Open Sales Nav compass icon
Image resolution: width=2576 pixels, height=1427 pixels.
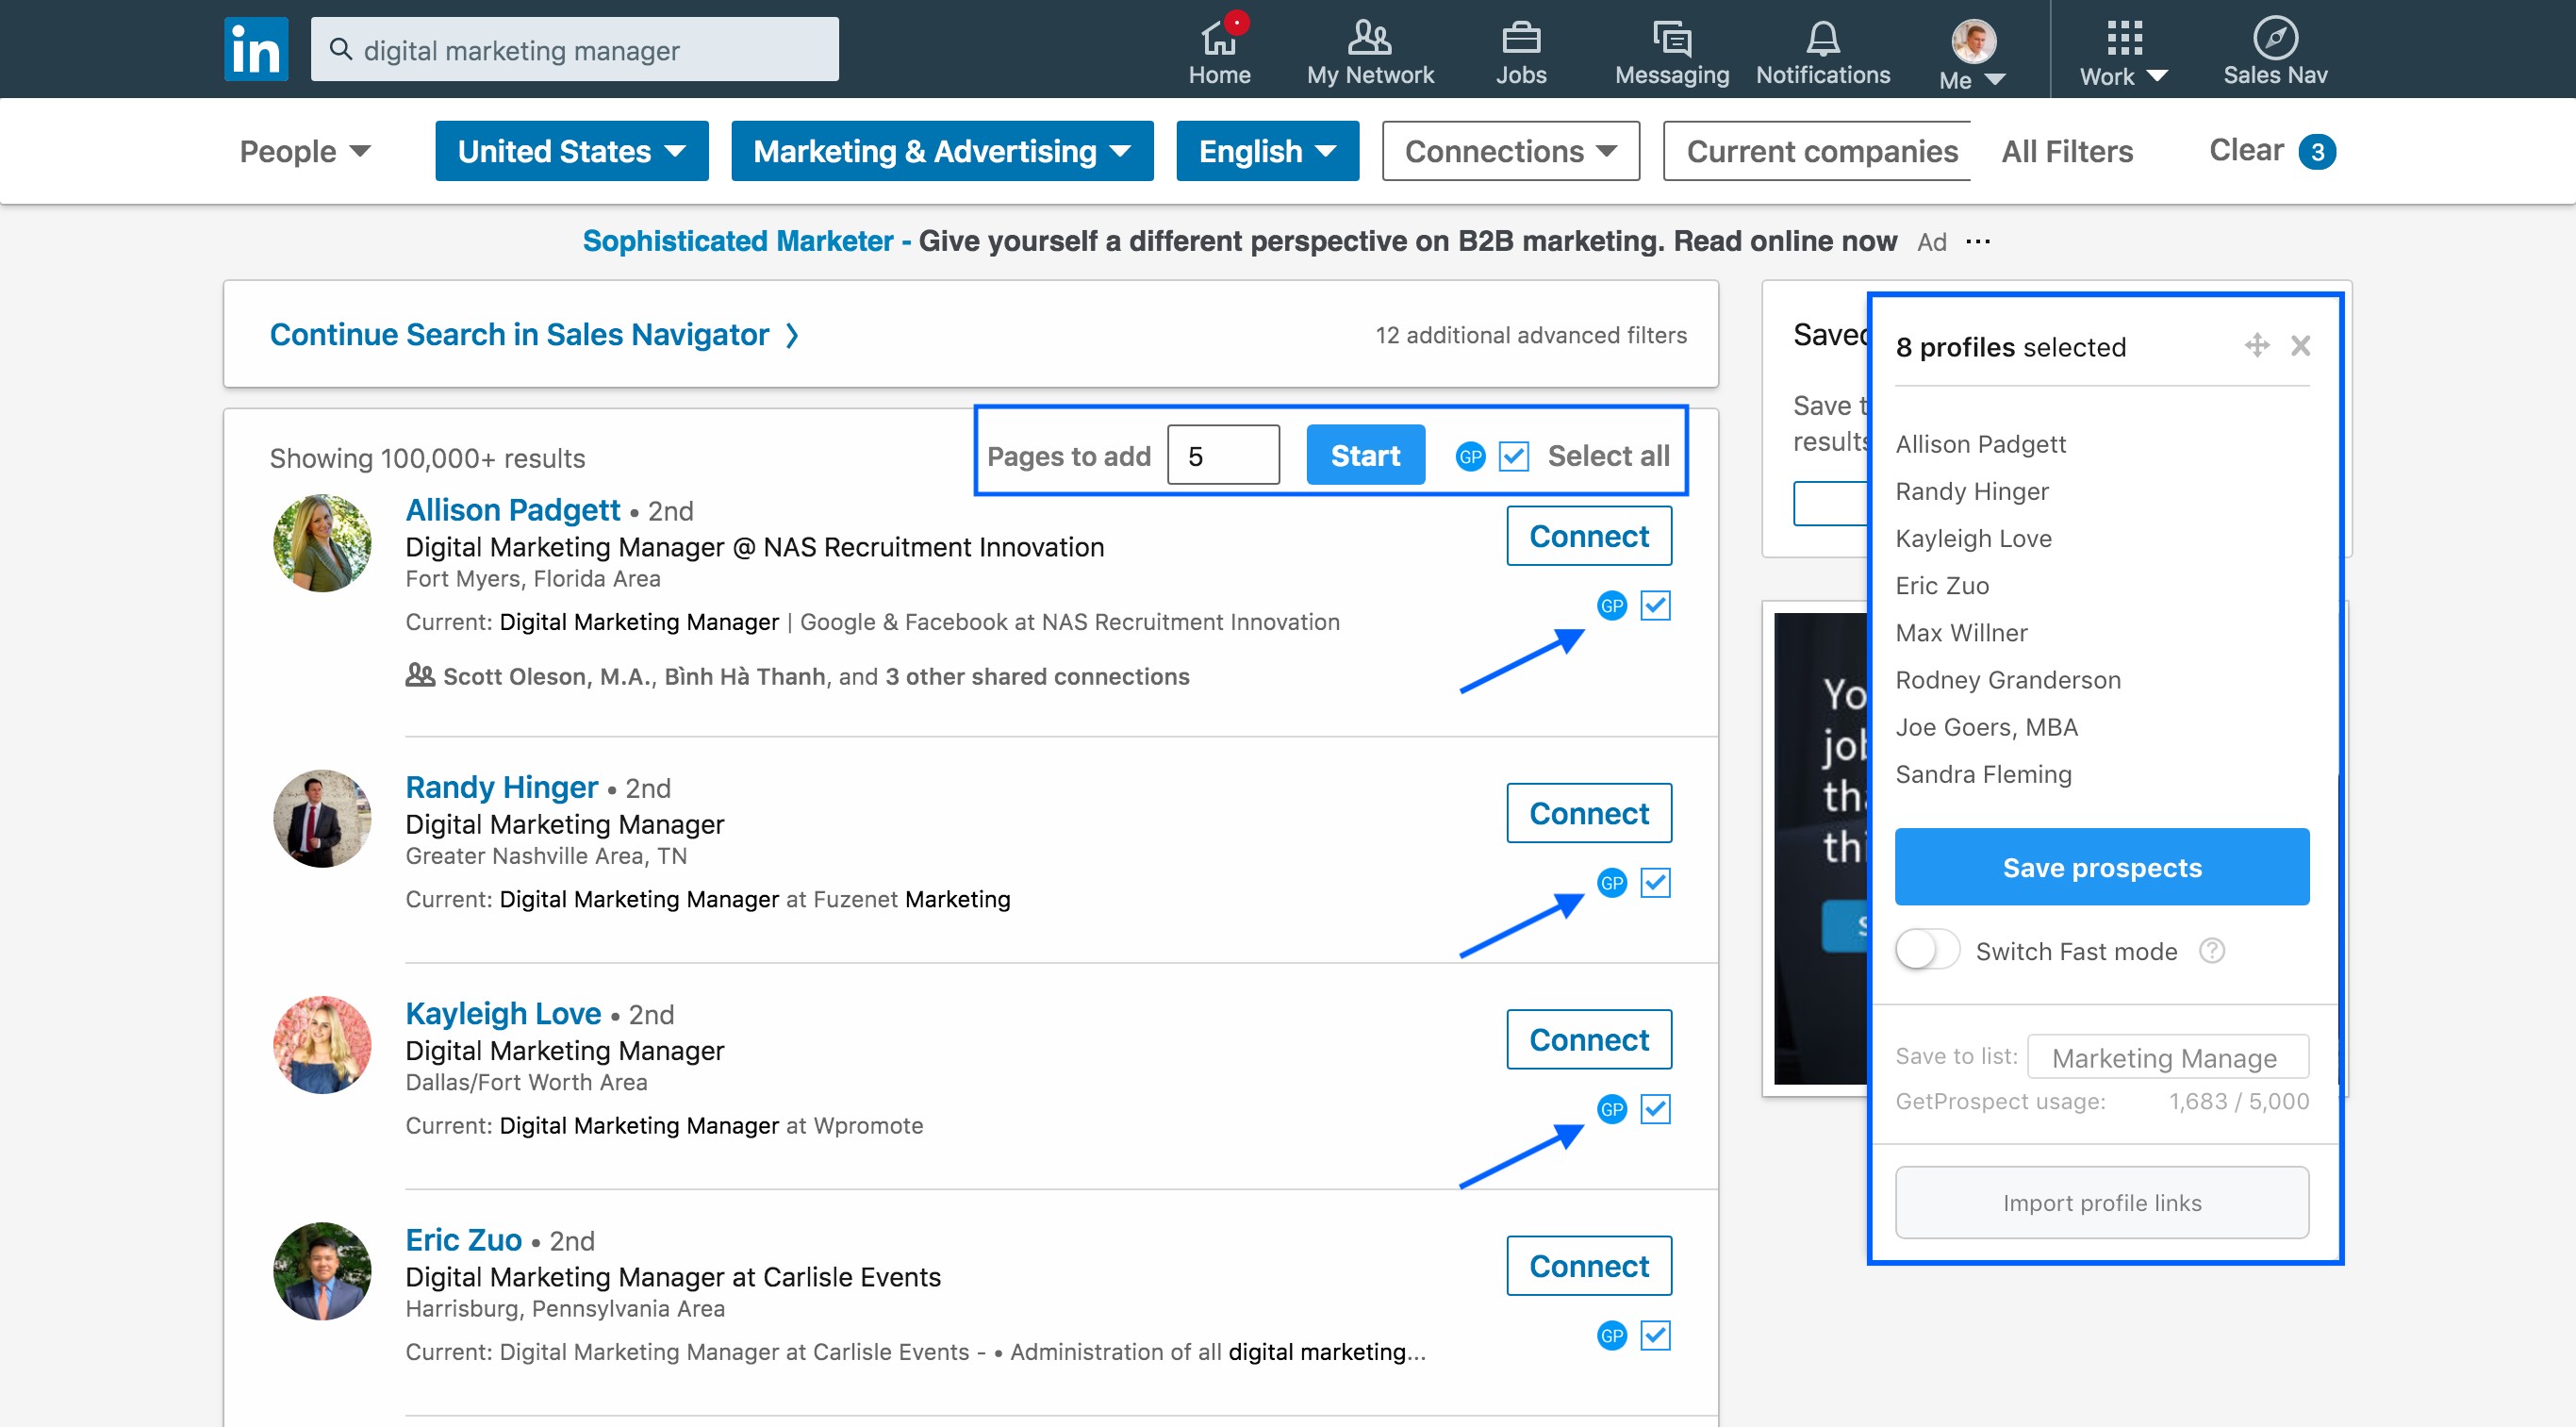click(2275, 38)
